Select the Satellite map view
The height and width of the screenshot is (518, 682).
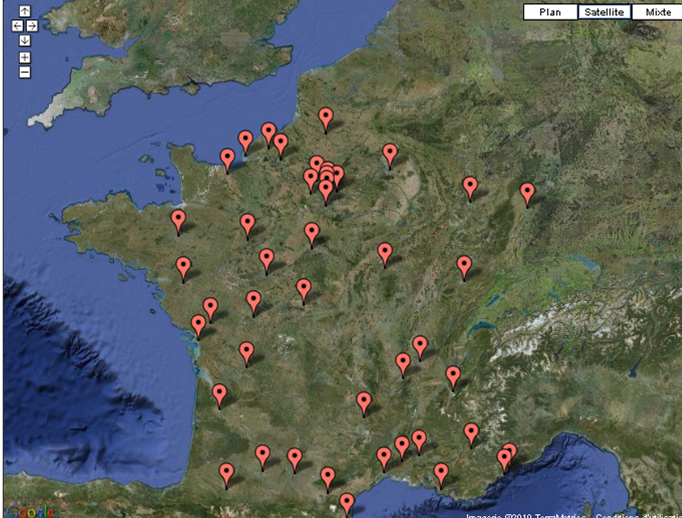pos(603,12)
